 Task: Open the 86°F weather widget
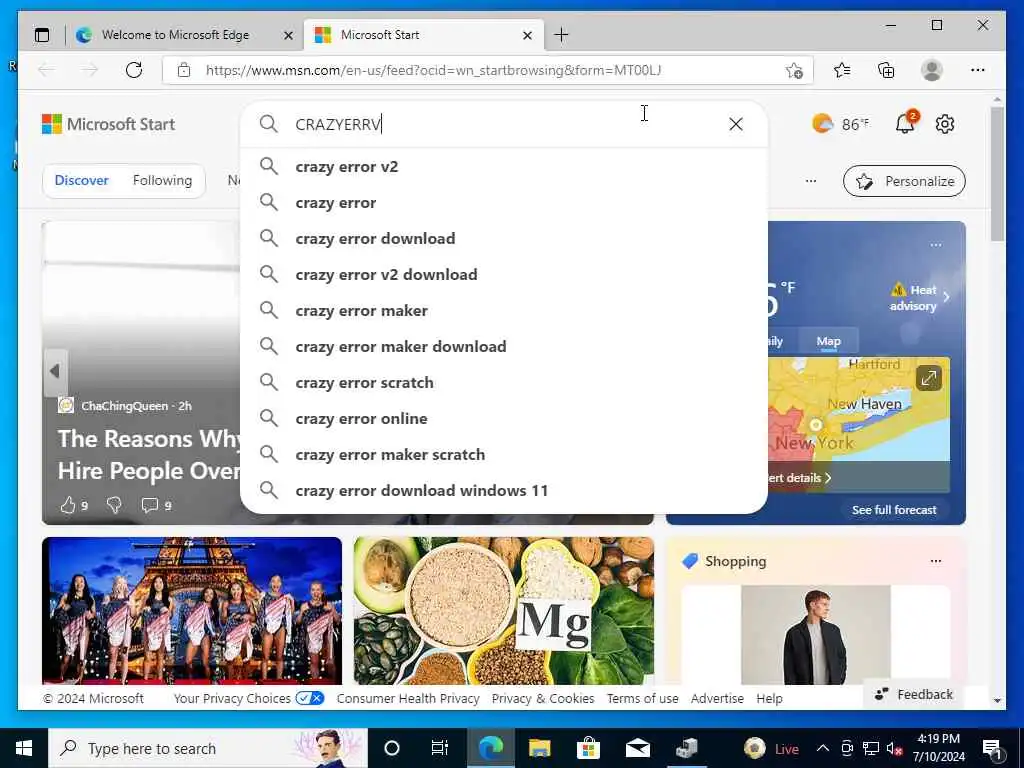click(x=840, y=123)
